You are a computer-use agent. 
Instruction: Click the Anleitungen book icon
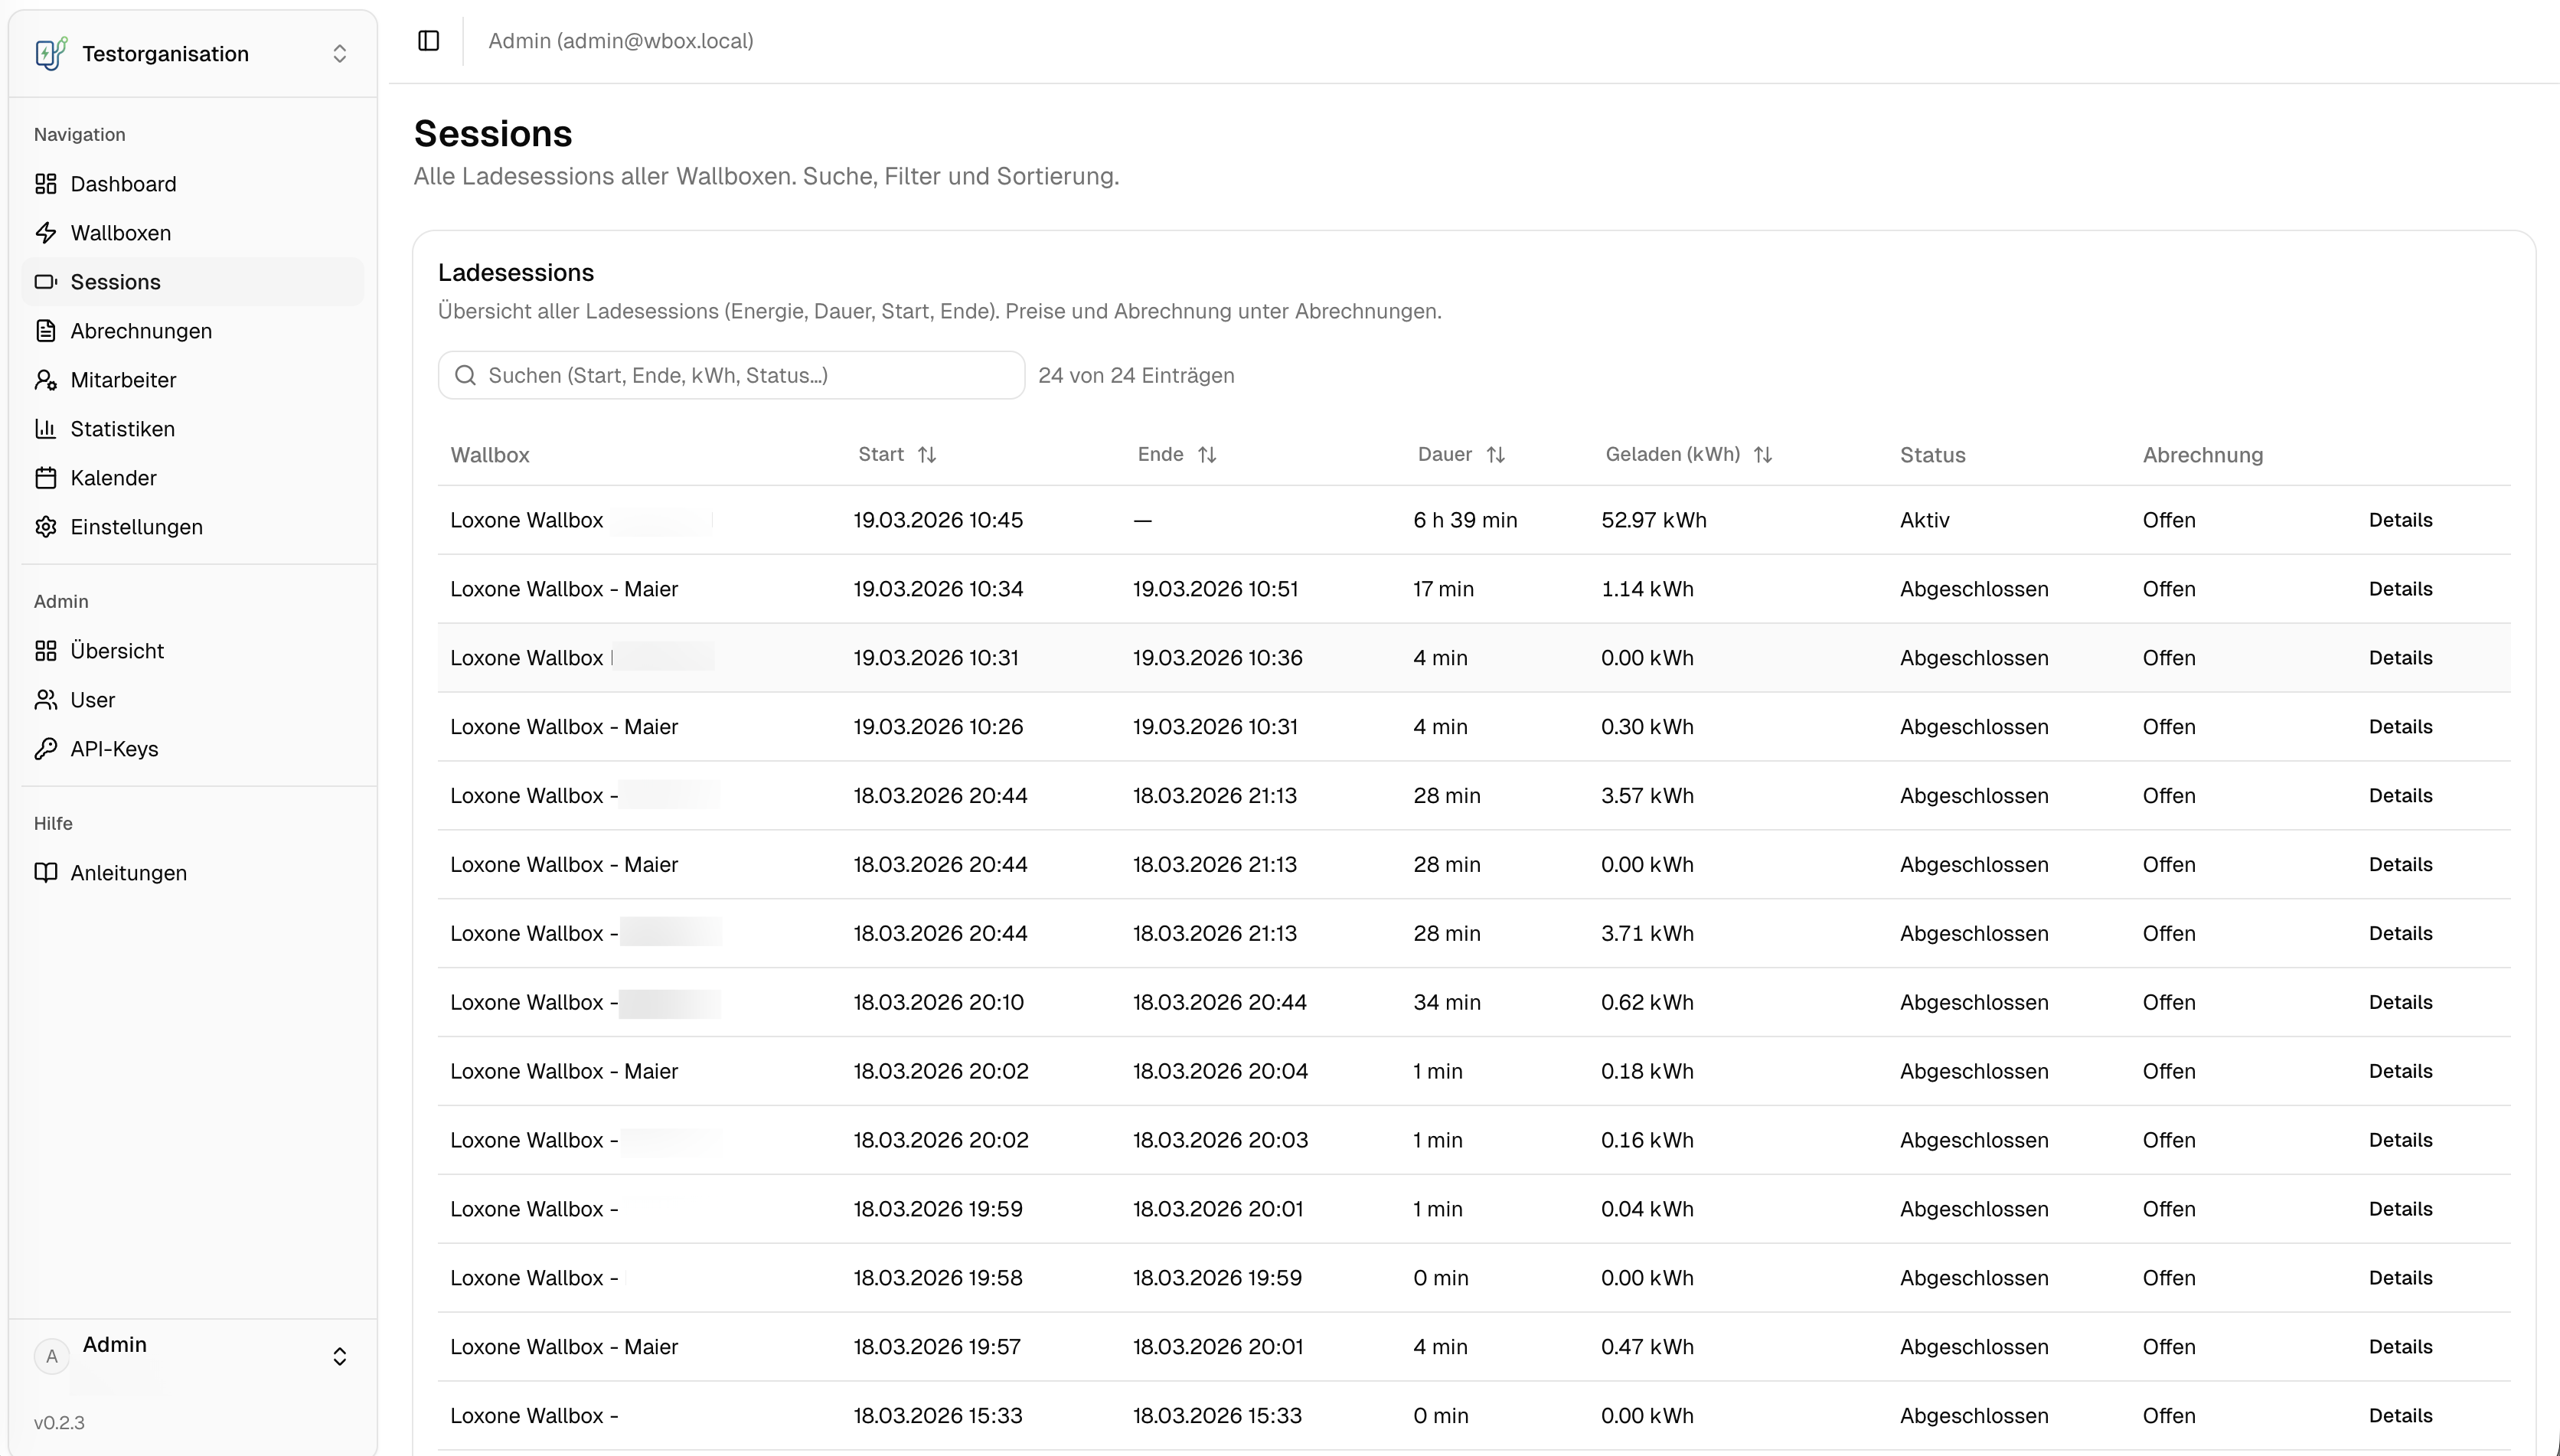pos(46,873)
